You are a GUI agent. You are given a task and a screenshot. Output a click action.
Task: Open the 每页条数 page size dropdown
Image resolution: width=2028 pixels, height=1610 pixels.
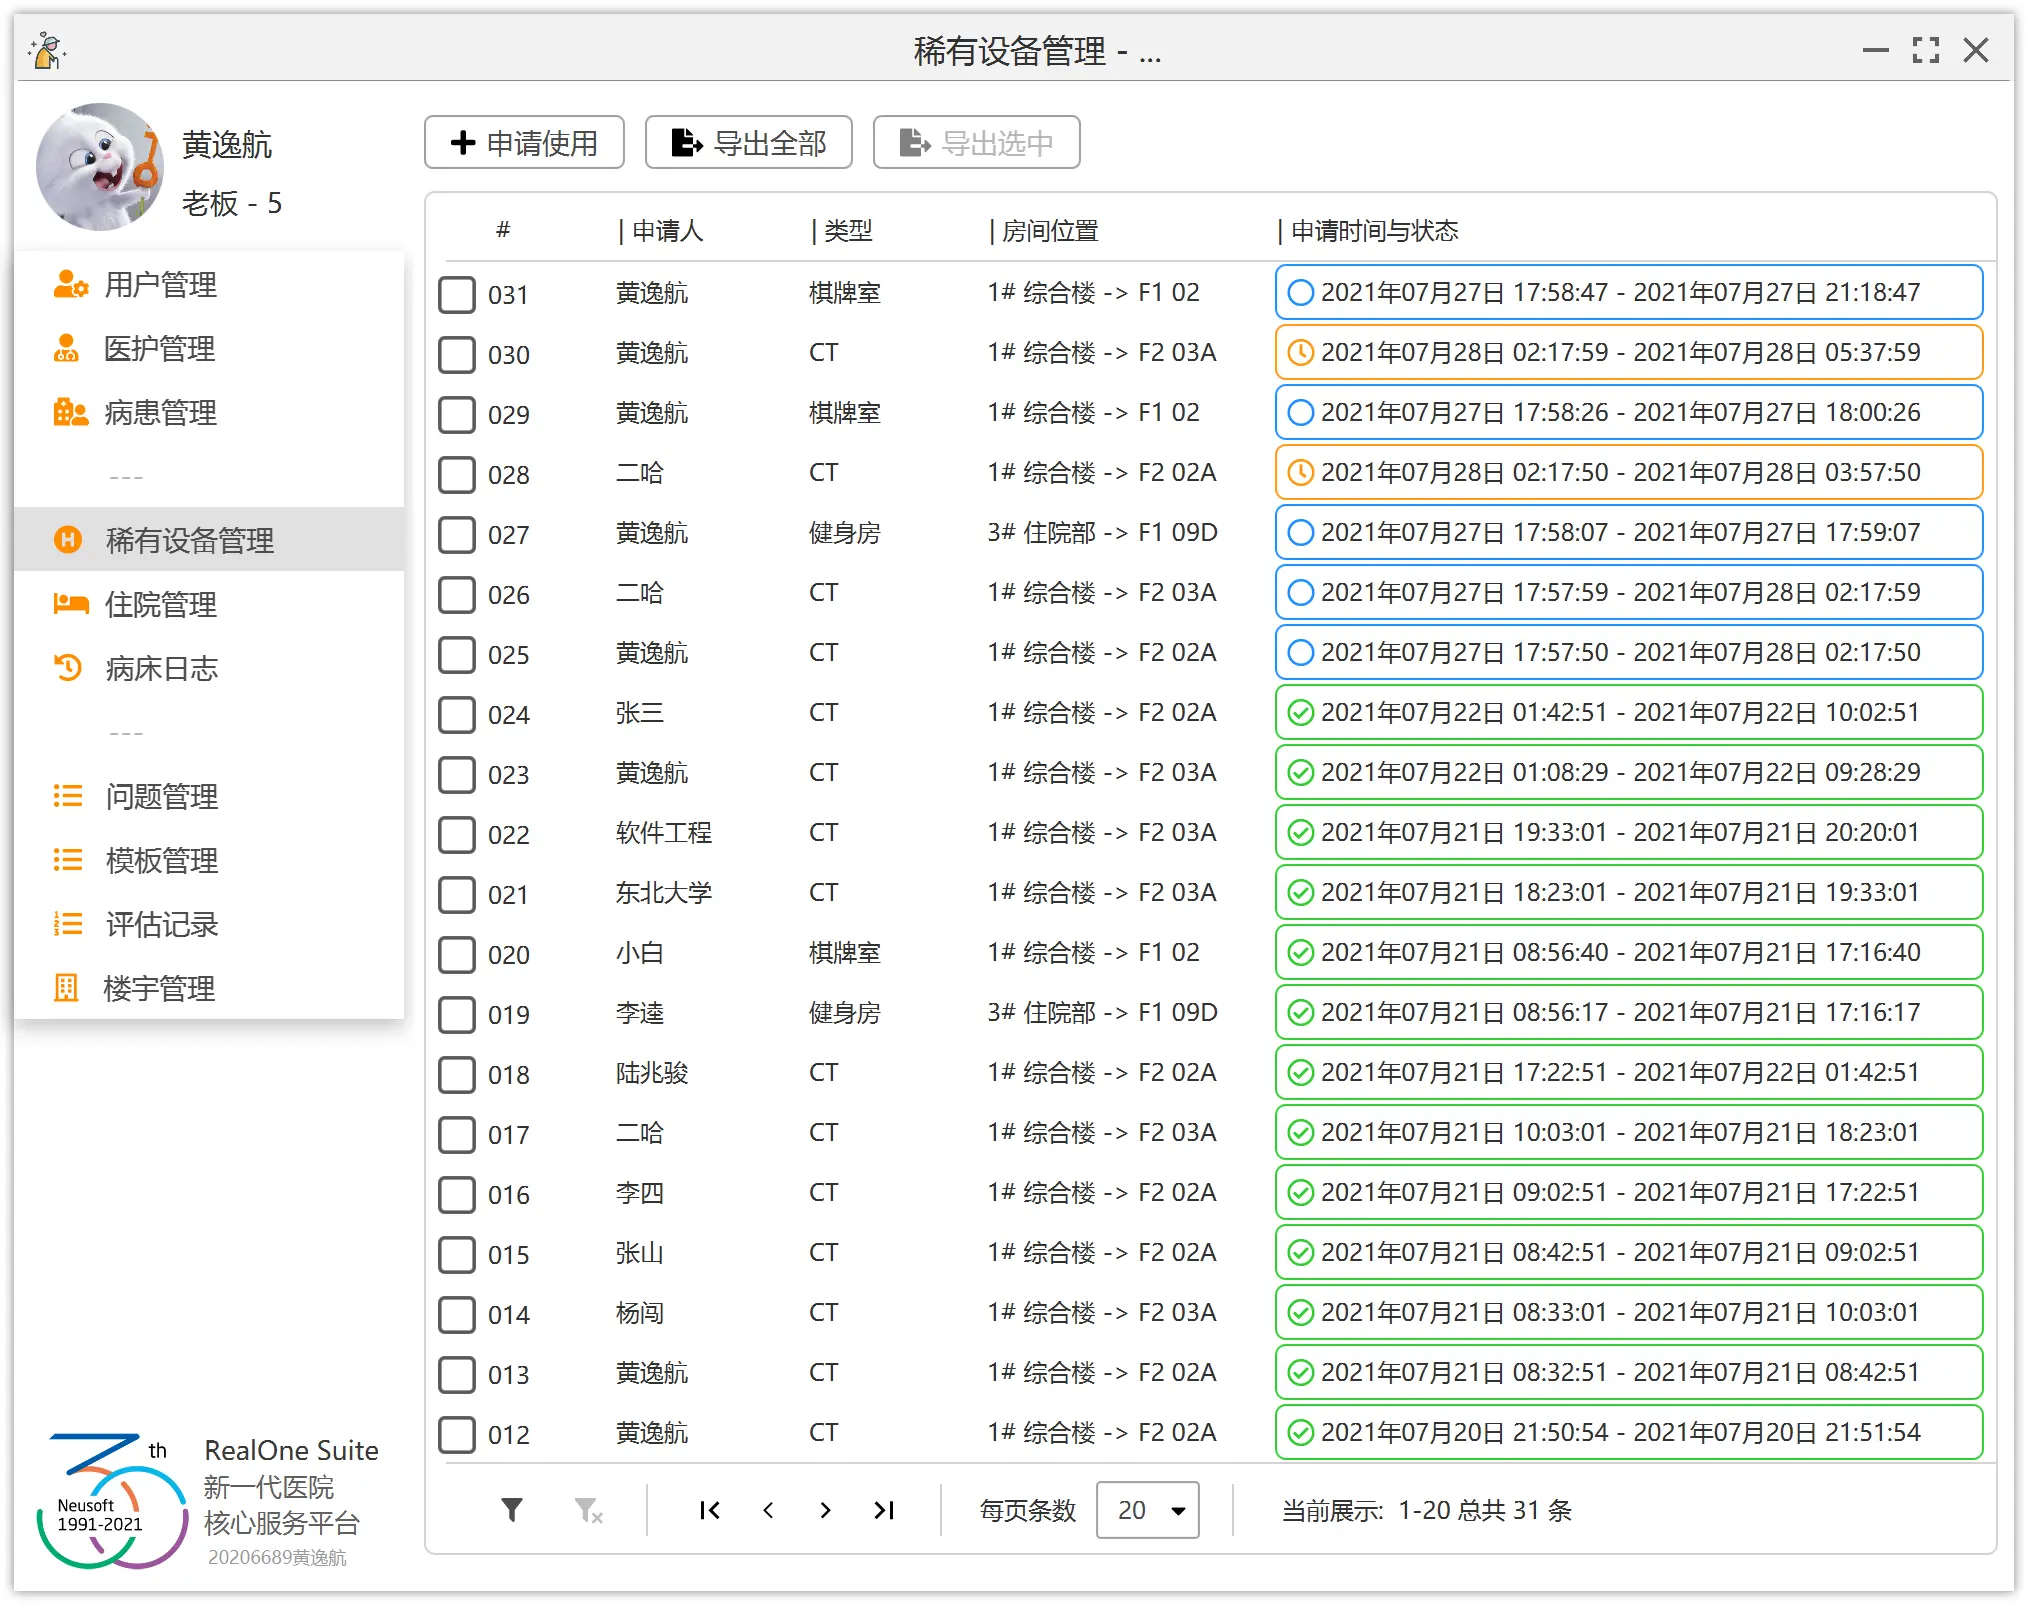[x=1148, y=1509]
